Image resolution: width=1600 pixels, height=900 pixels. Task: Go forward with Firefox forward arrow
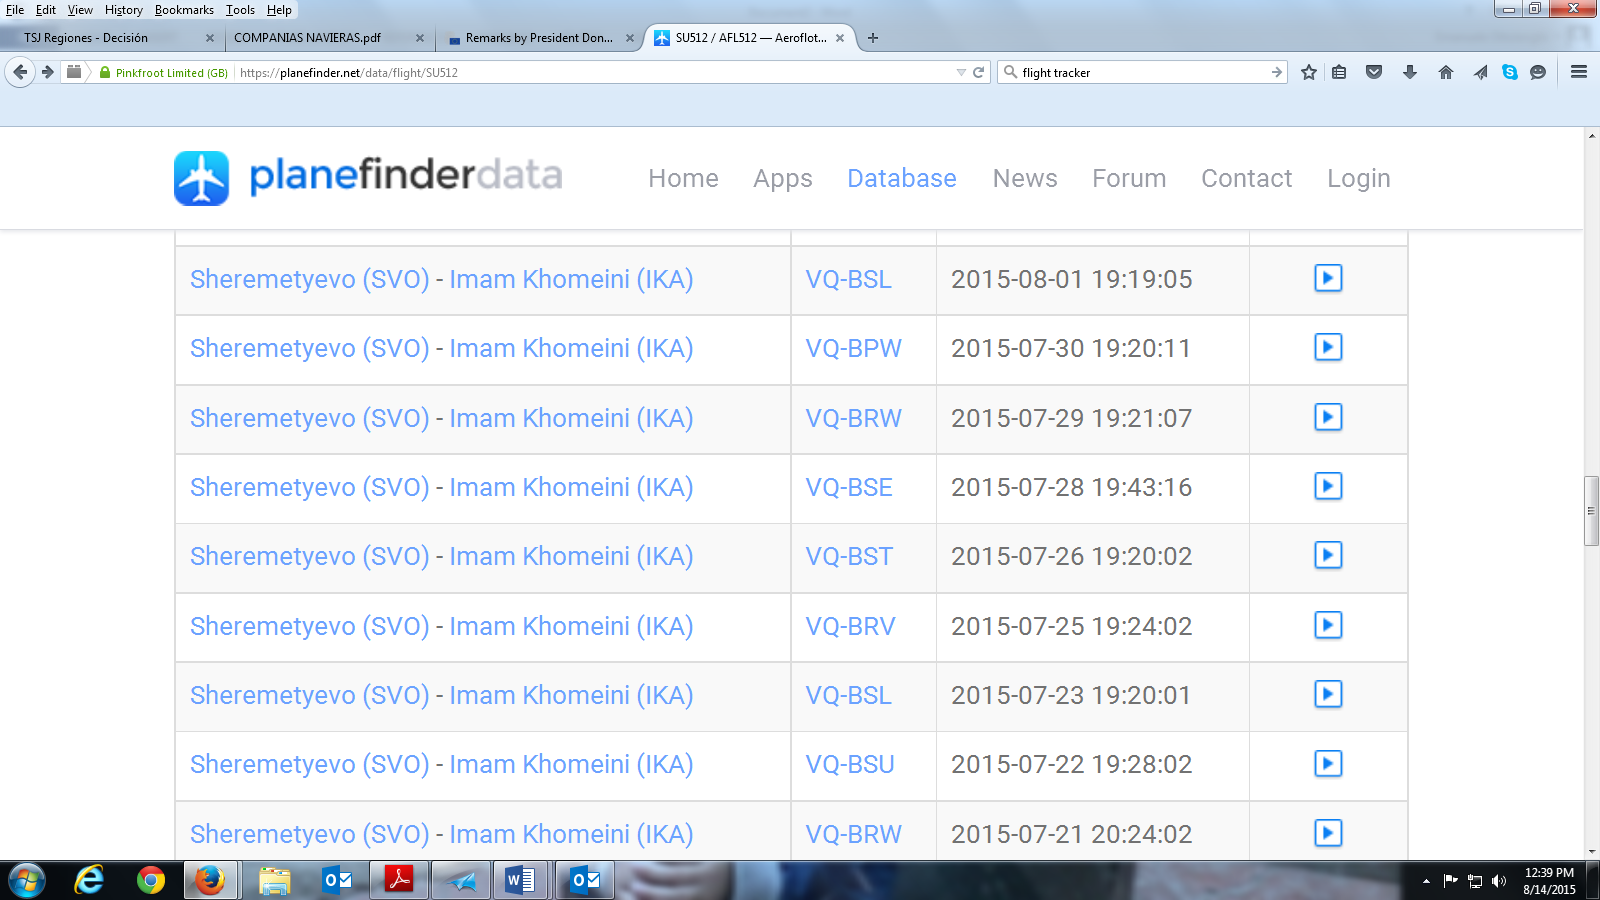pyautogui.click(x=47, y=72)
